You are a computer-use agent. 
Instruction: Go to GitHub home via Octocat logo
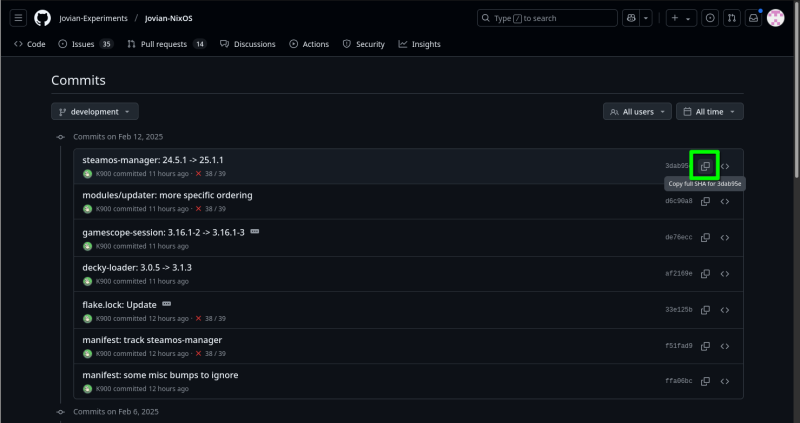(x=42, y=18)
